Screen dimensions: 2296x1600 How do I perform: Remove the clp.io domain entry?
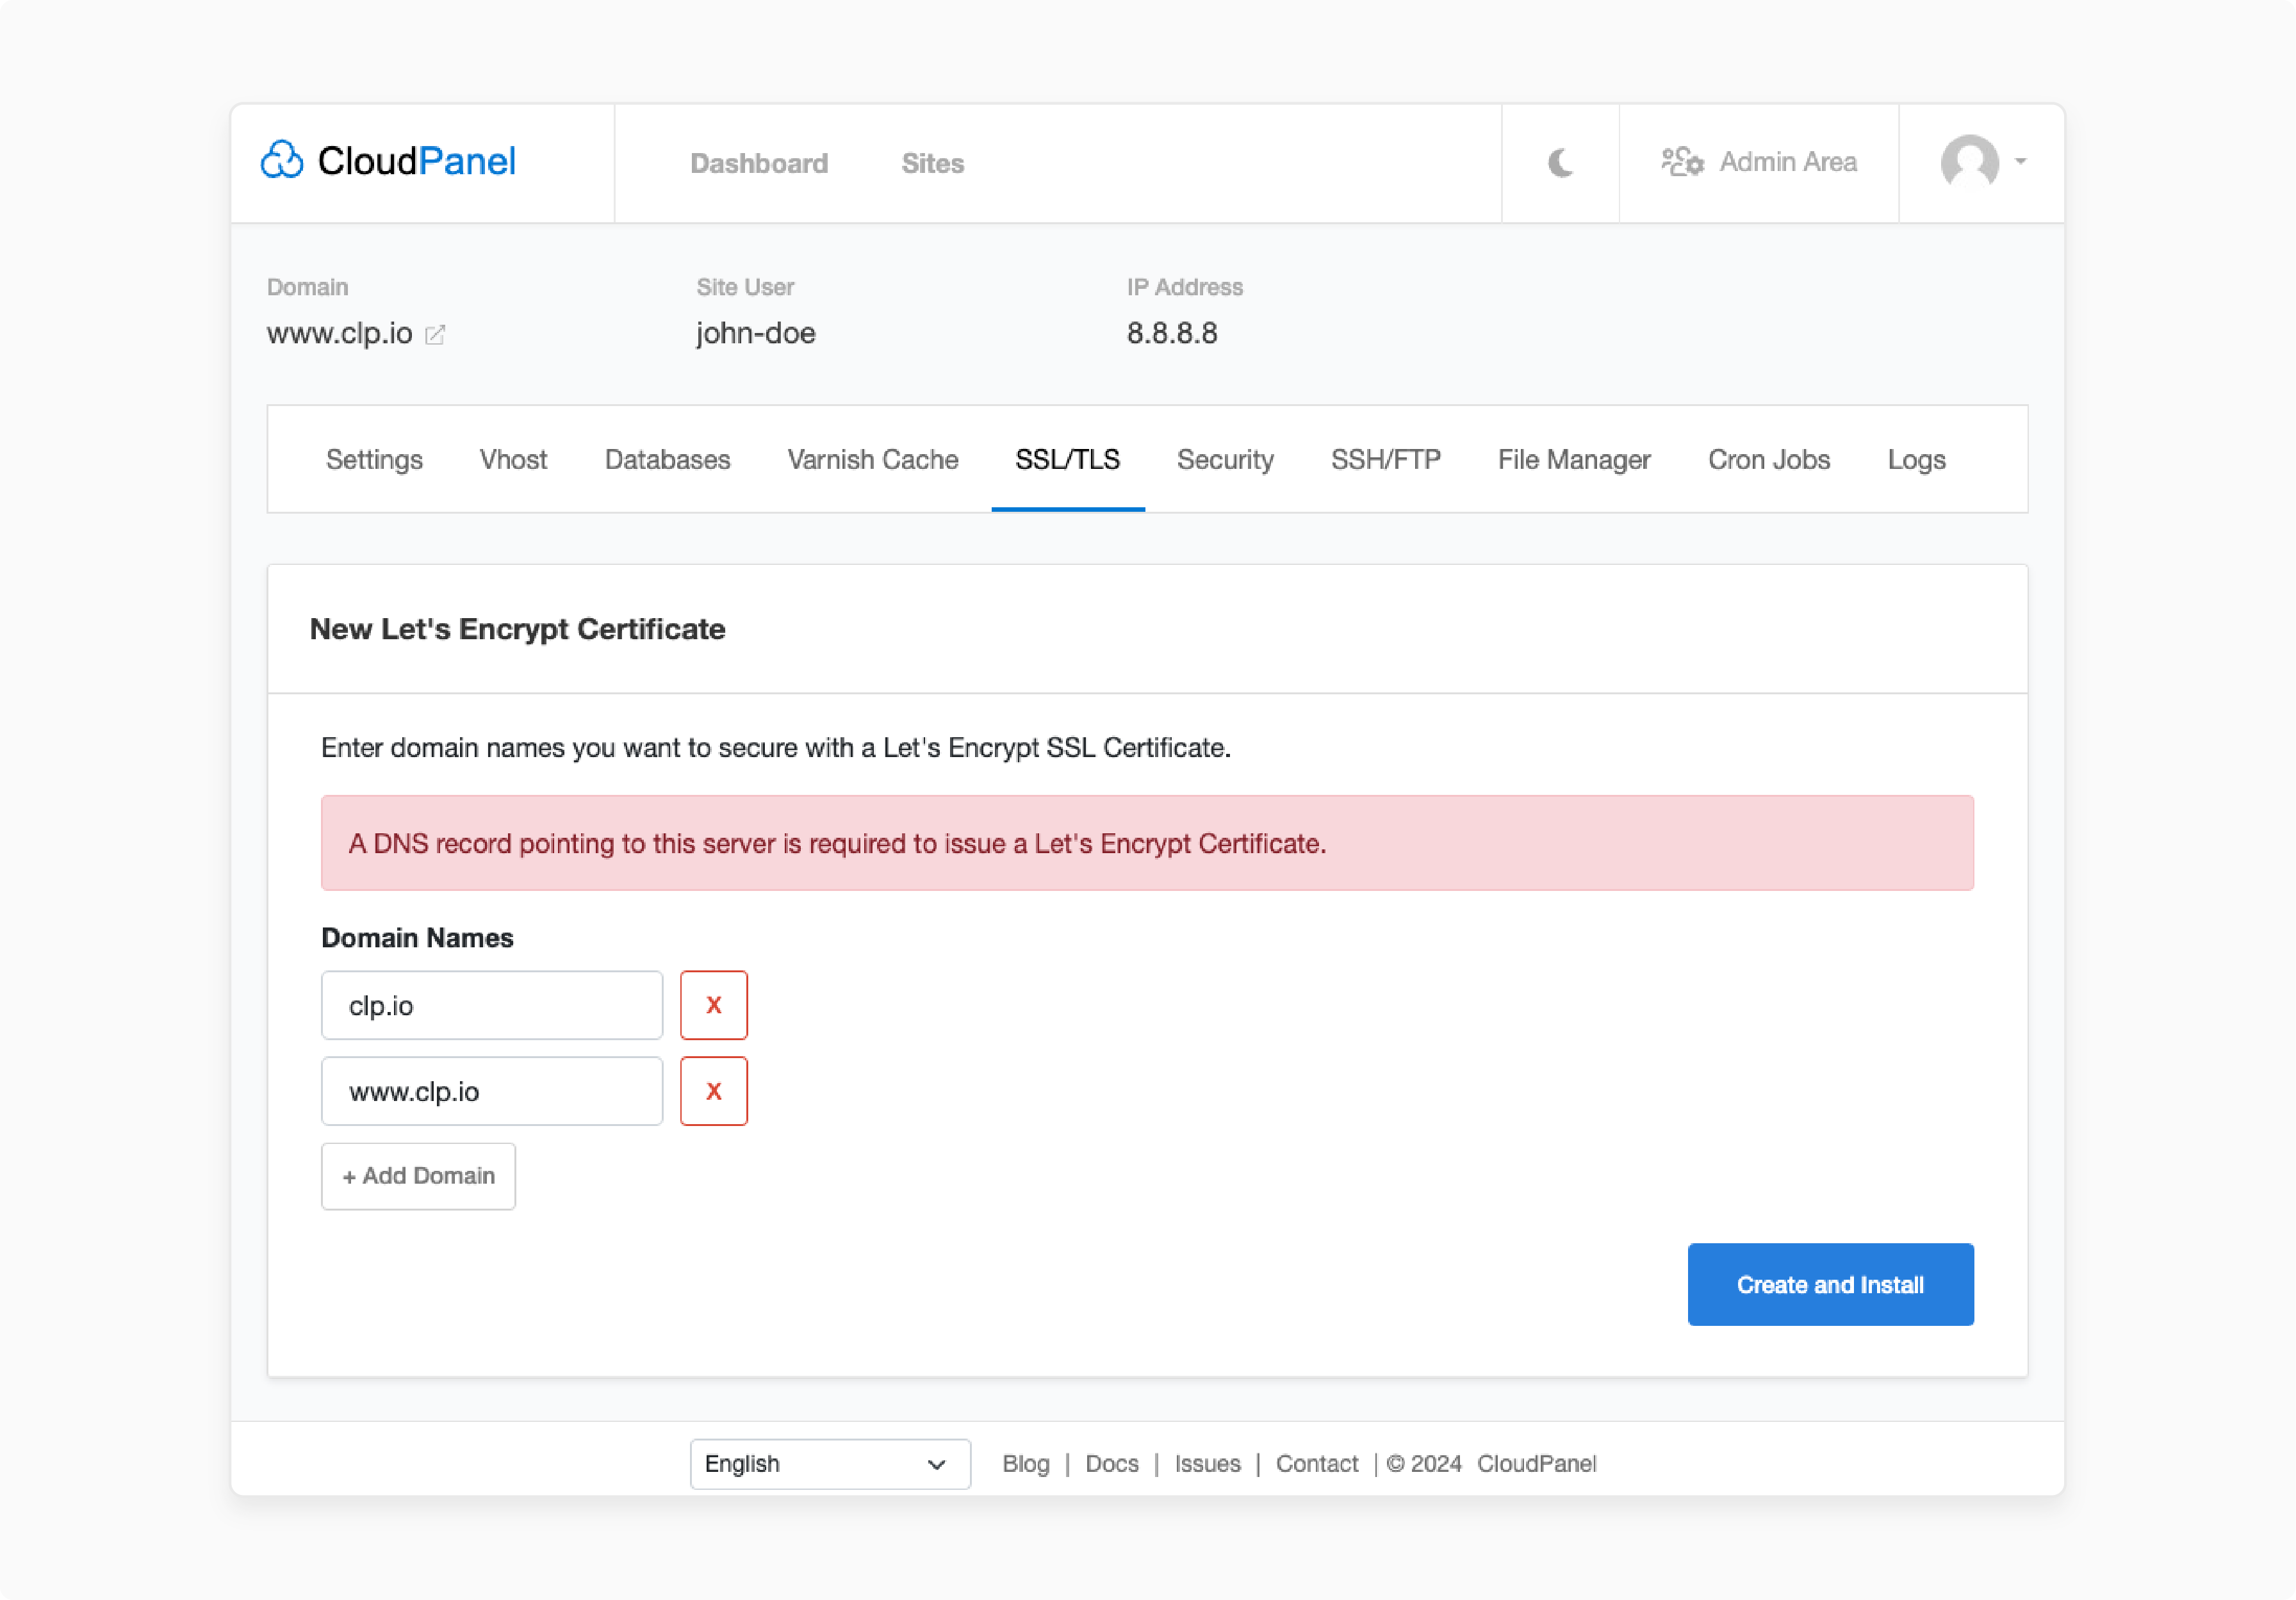(713, 1005)
